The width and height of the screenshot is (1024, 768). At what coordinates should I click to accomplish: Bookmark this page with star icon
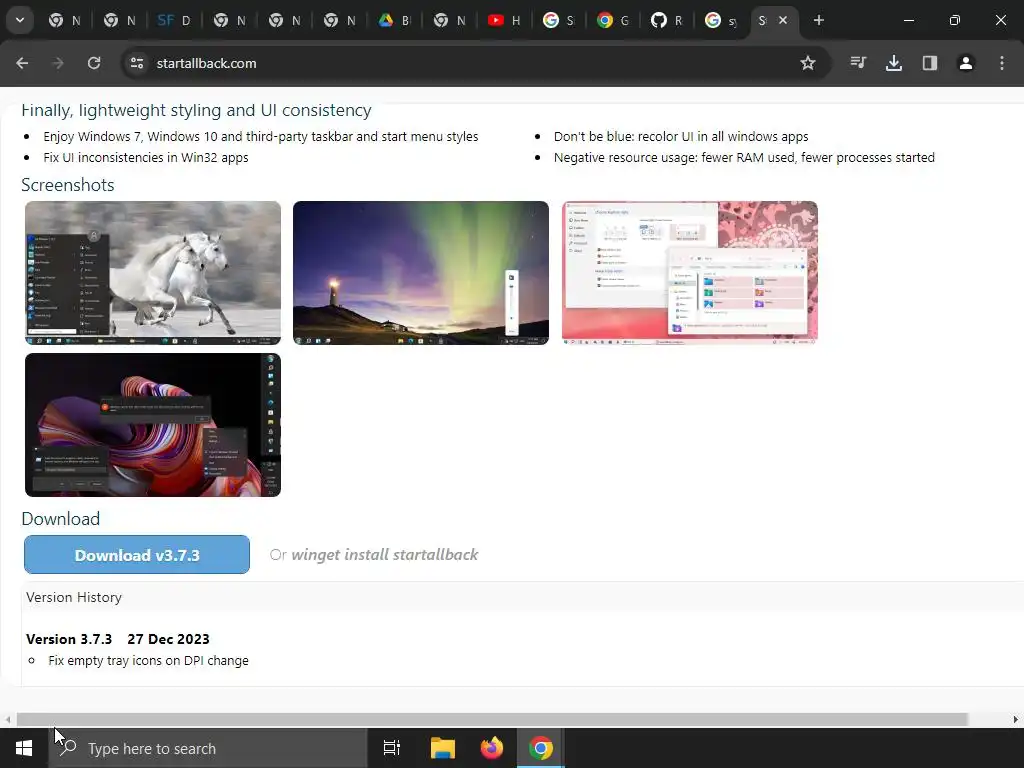(808, 63)
